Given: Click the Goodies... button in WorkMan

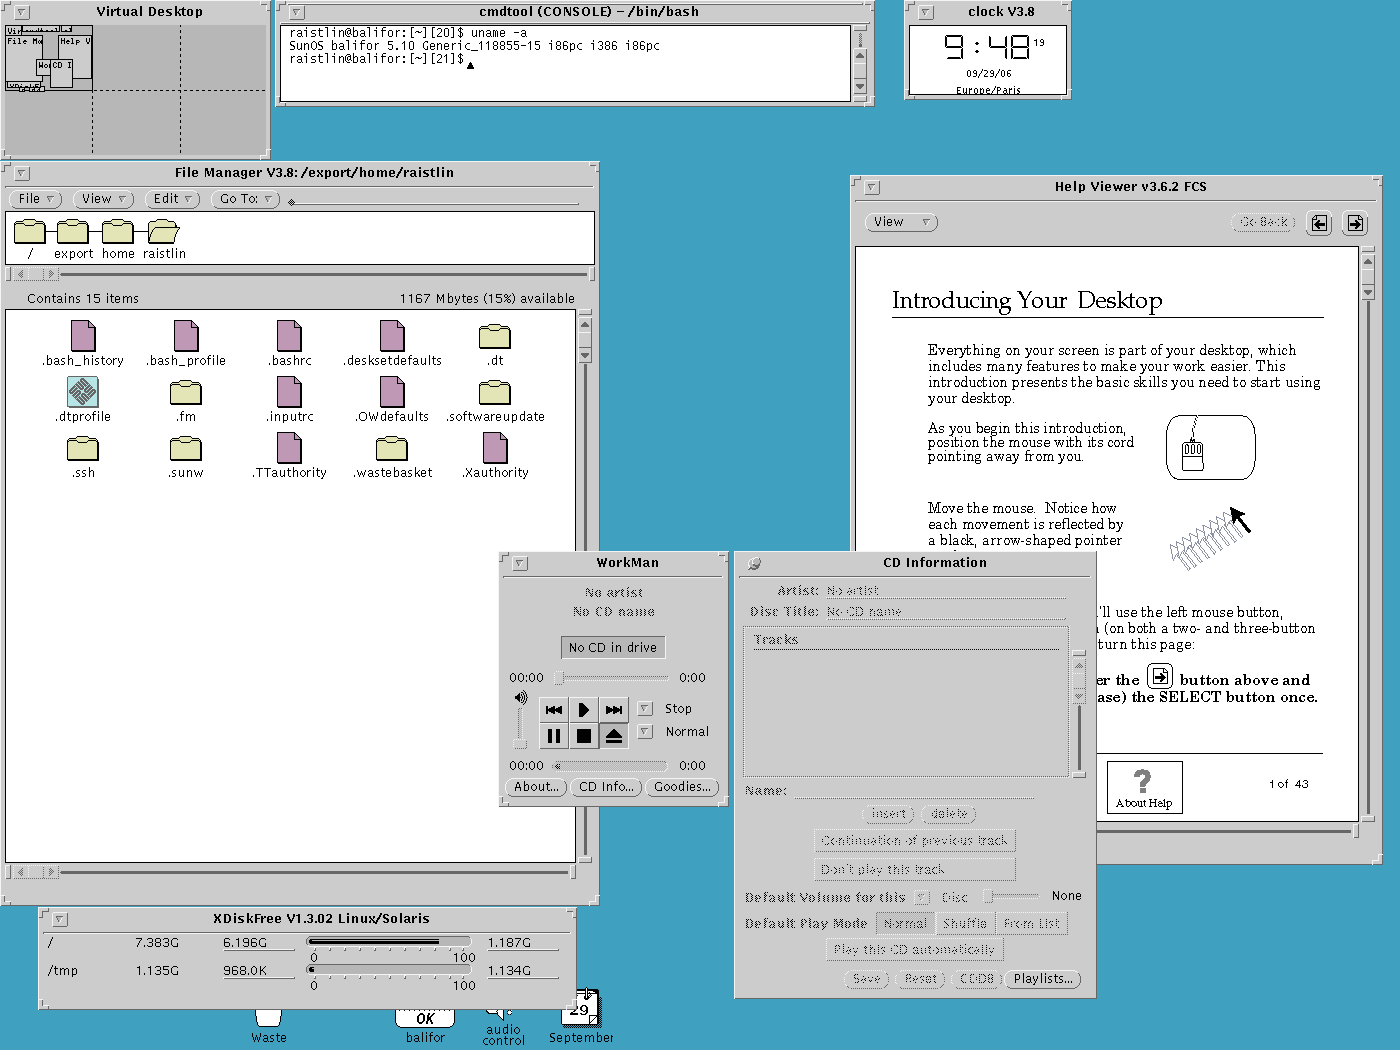Looking at the screenshot, I should (682, 787).
